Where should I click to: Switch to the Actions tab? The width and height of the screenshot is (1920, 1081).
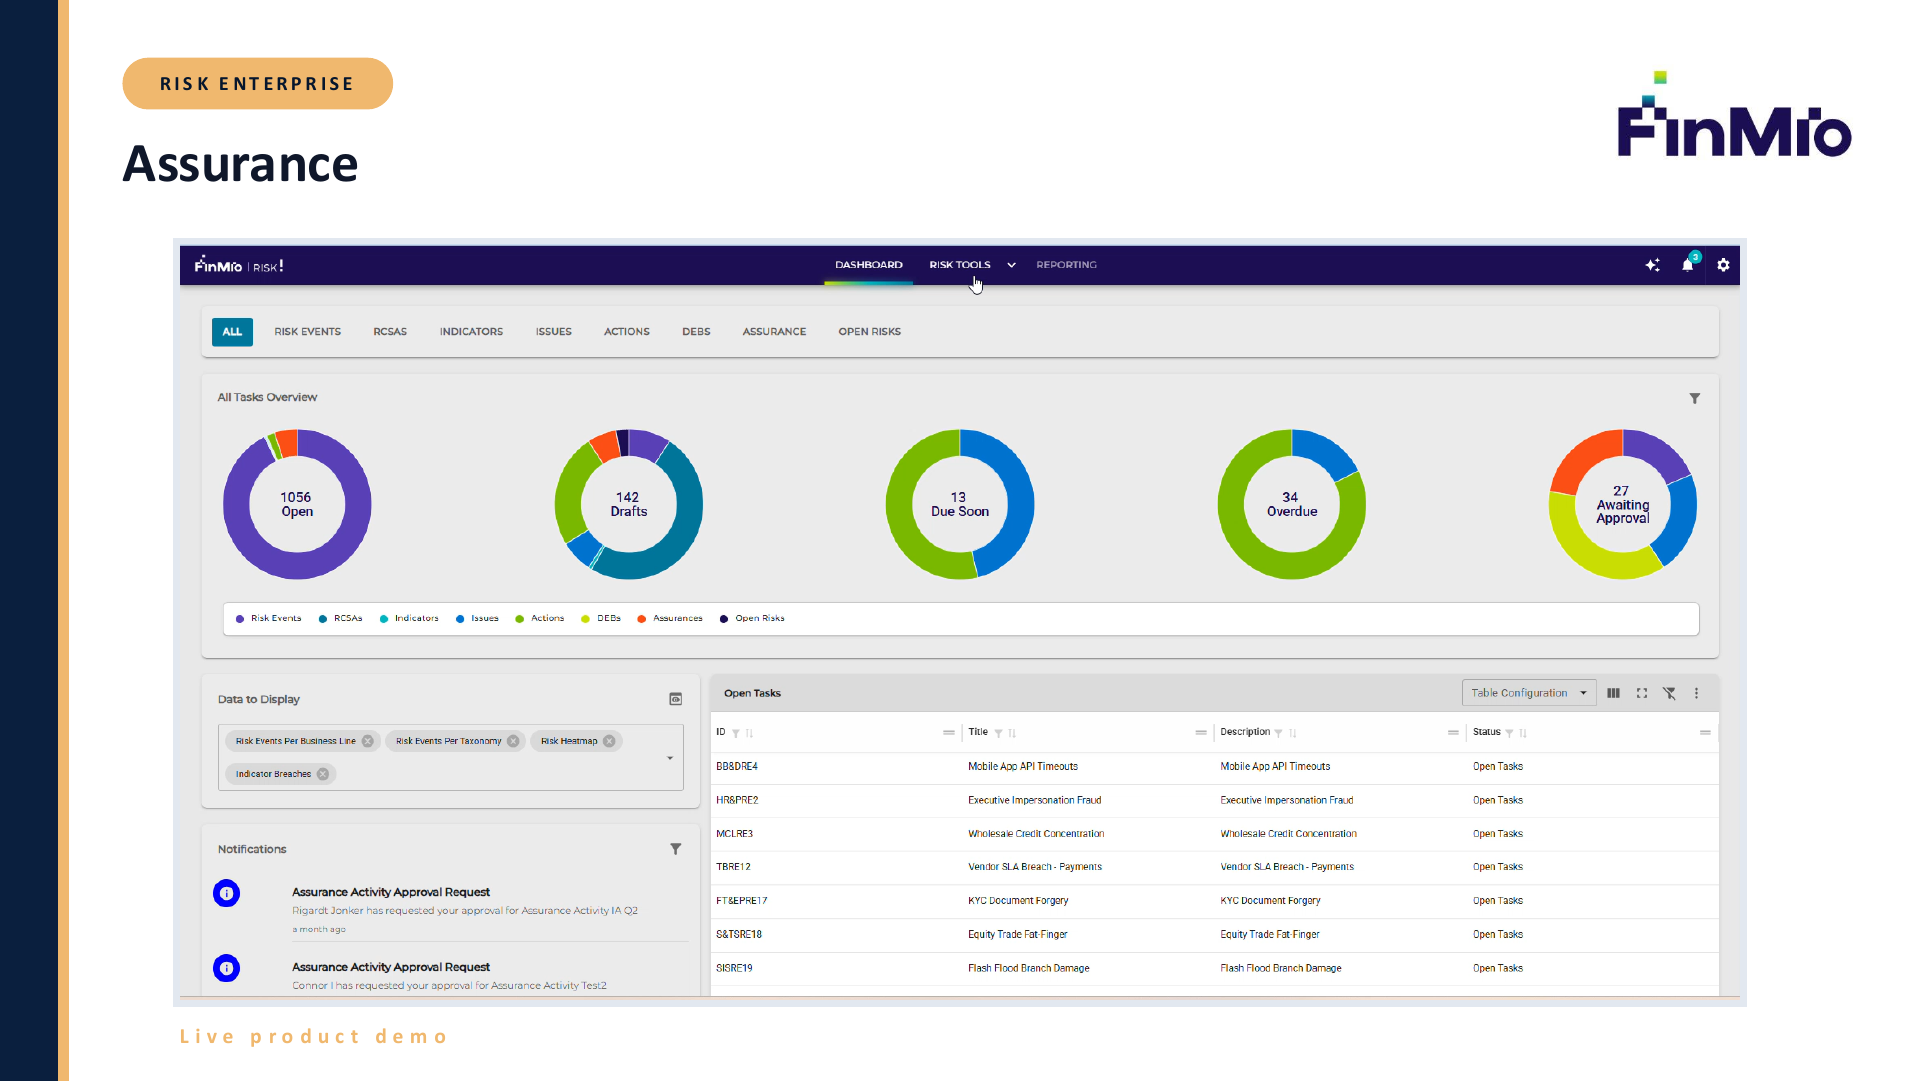[x=627, y=332]
